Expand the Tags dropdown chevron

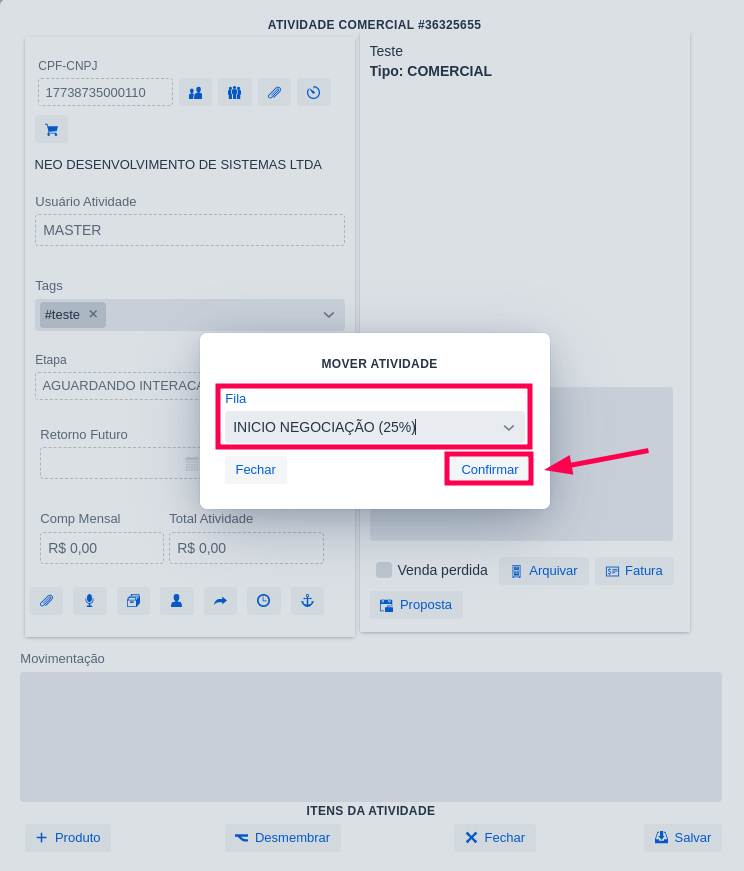click(328, 315)
